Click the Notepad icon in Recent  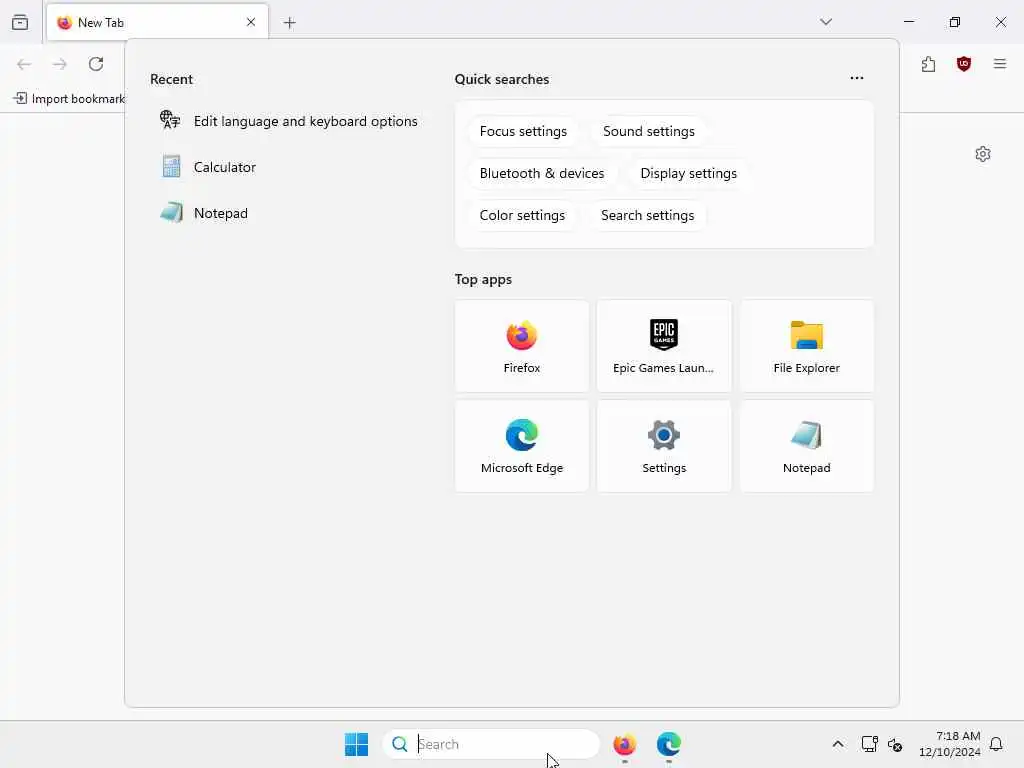point(172,213)
